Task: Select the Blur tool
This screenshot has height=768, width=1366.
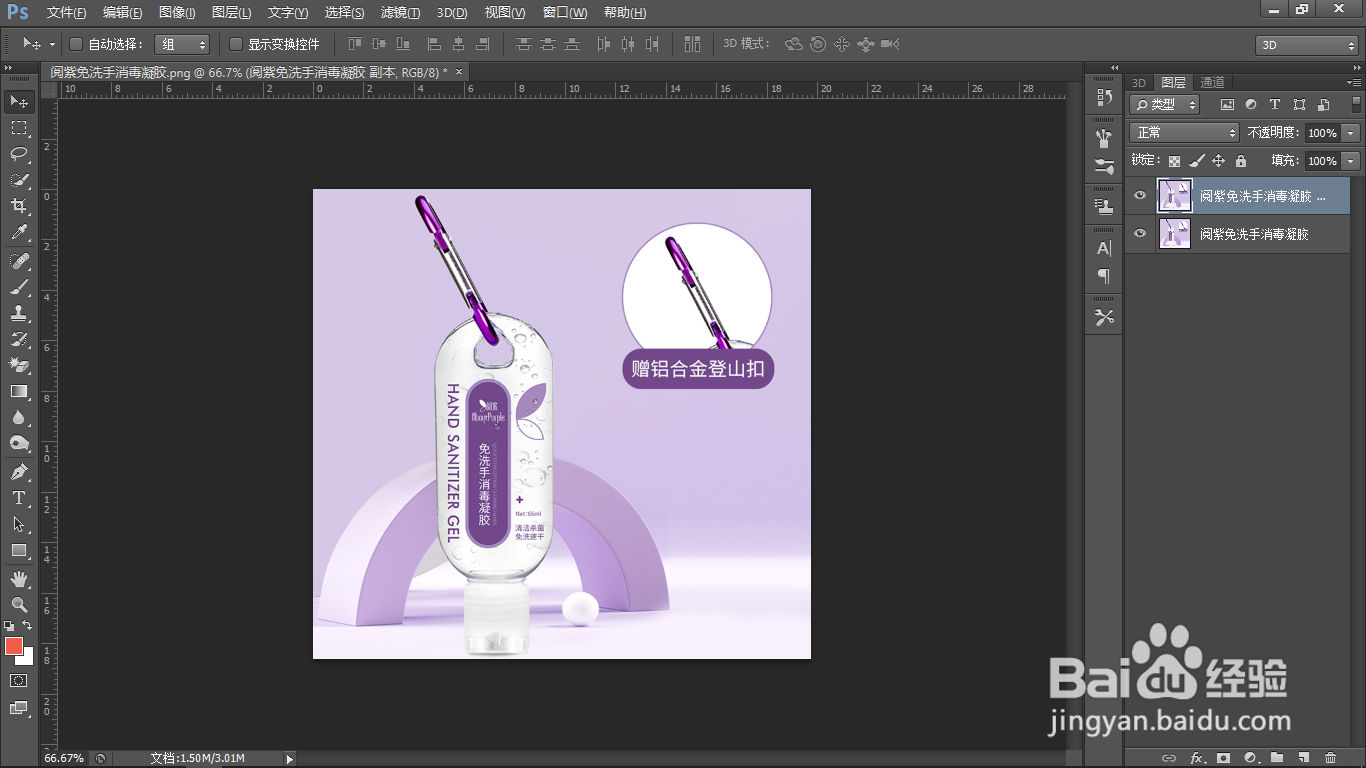Action: [19, 417]
